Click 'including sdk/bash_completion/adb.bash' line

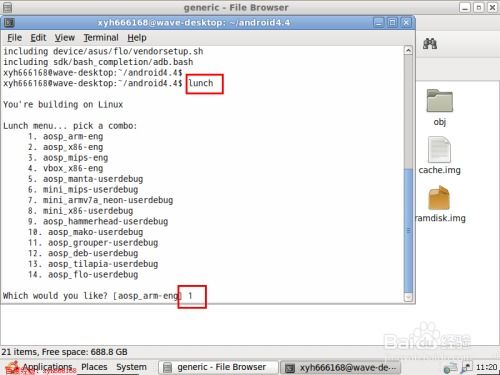click(x=98, y=62)
